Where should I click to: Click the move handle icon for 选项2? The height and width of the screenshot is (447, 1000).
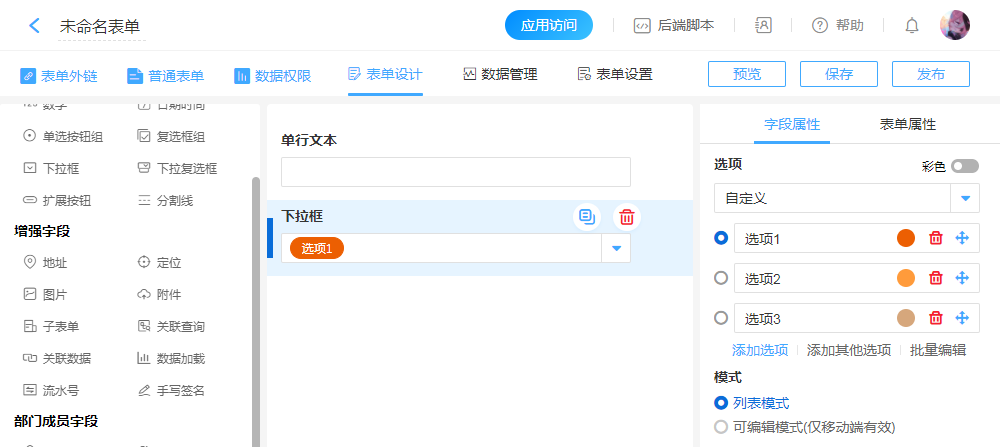point(963,278)
